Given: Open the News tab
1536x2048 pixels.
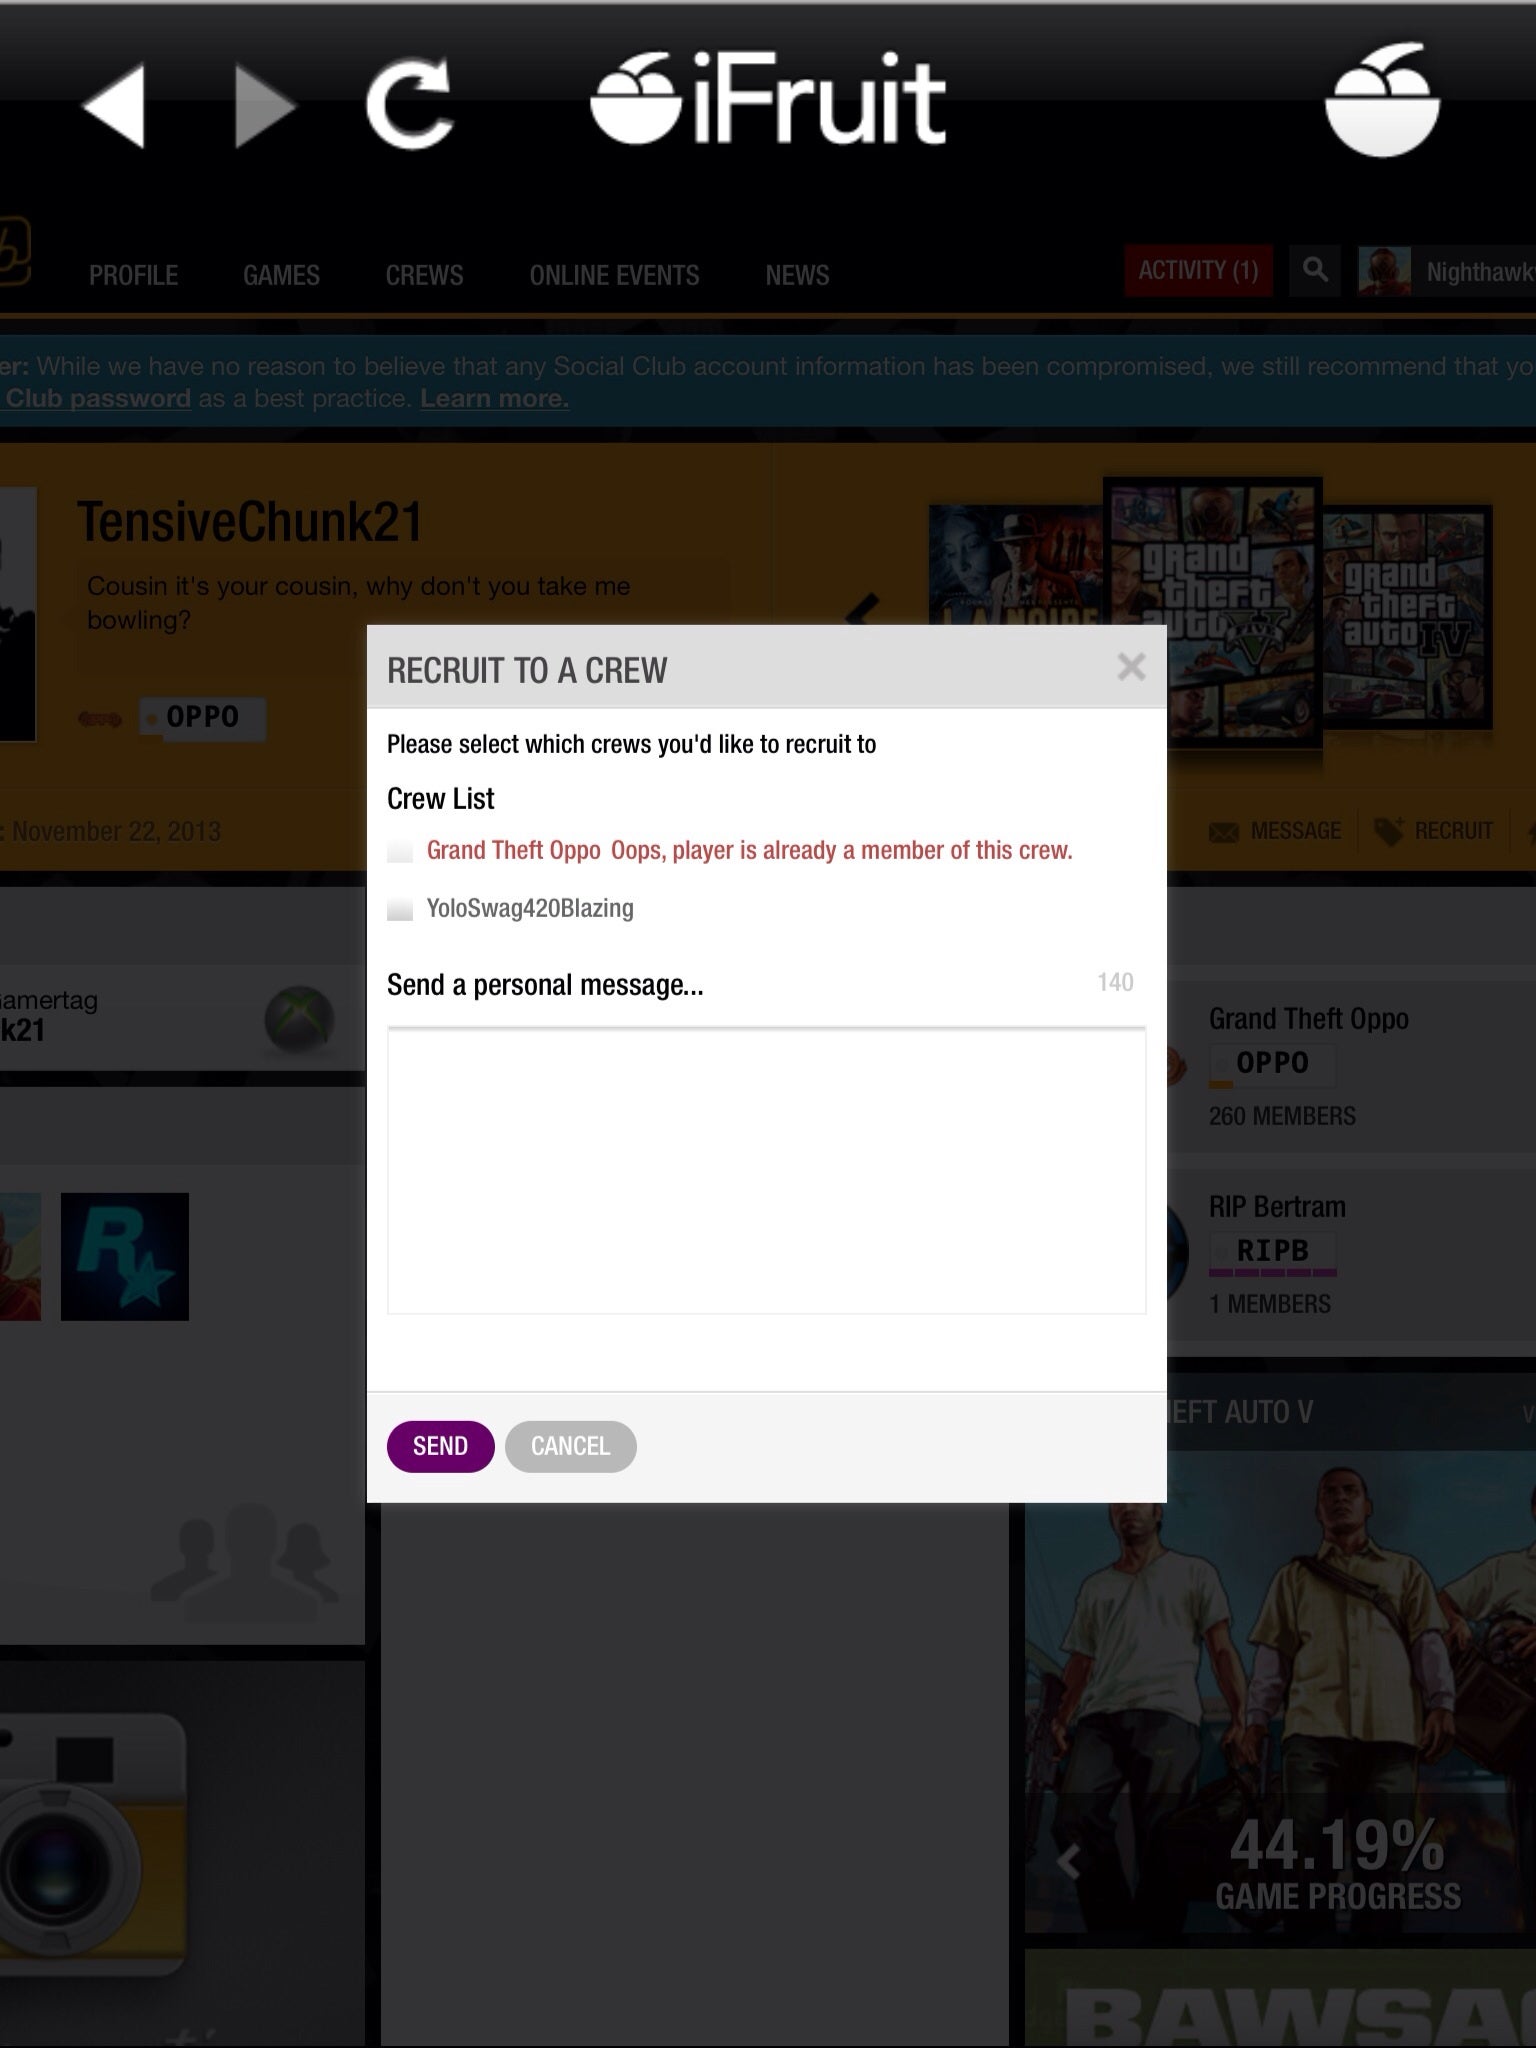Looking at the screenshot, I should coord(797,275).
